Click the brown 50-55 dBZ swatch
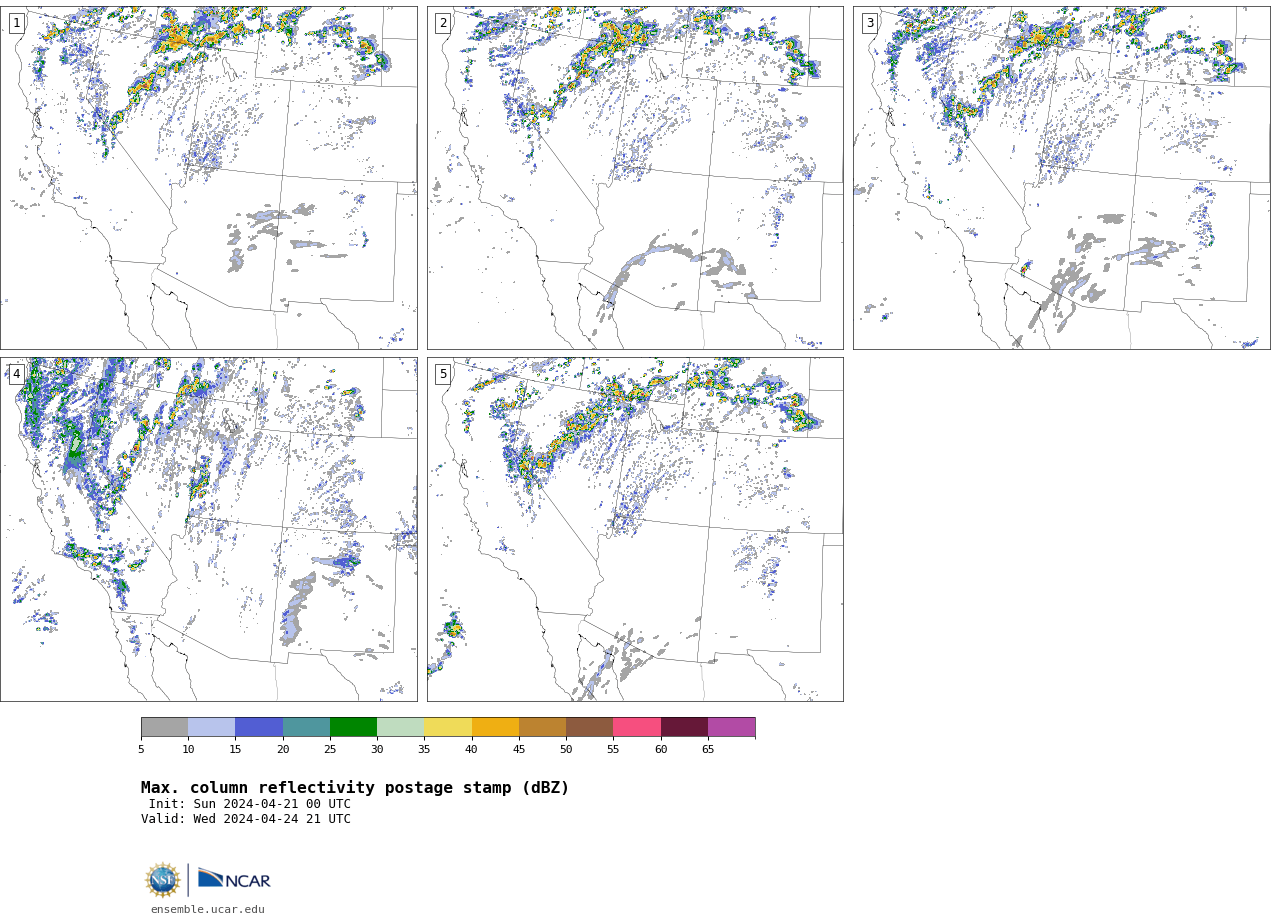 [x=589, y=727]
